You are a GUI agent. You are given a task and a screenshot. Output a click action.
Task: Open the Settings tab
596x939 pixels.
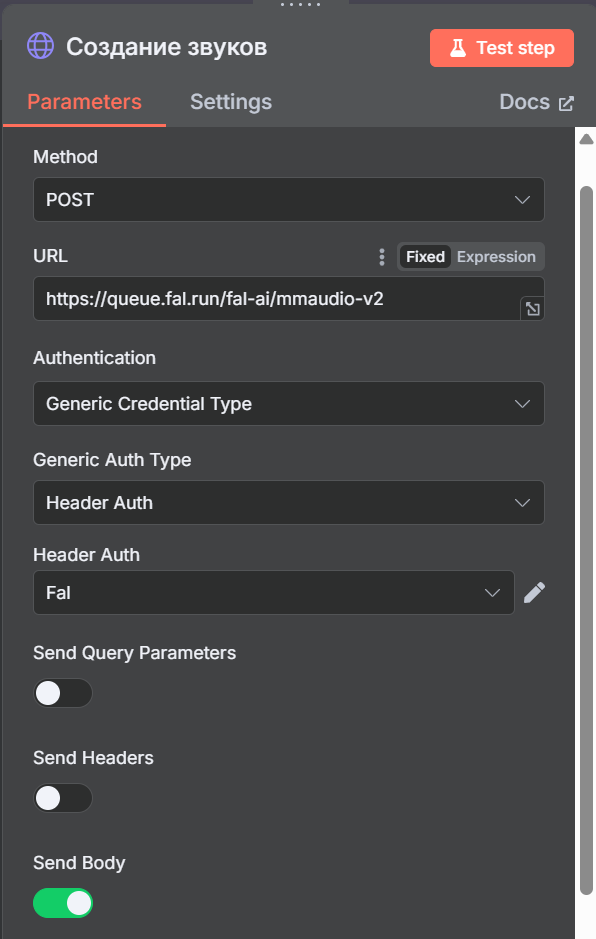click(x=231, y=102)
